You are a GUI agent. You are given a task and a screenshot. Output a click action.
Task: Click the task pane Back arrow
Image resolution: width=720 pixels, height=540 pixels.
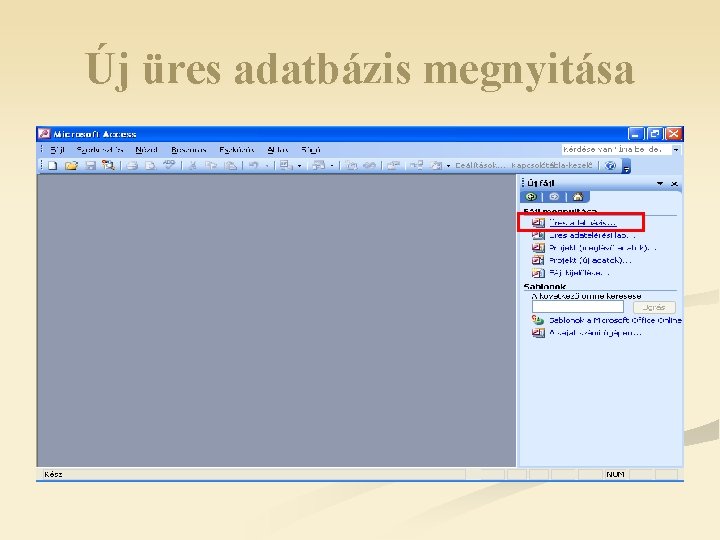(x=531, y=197)
